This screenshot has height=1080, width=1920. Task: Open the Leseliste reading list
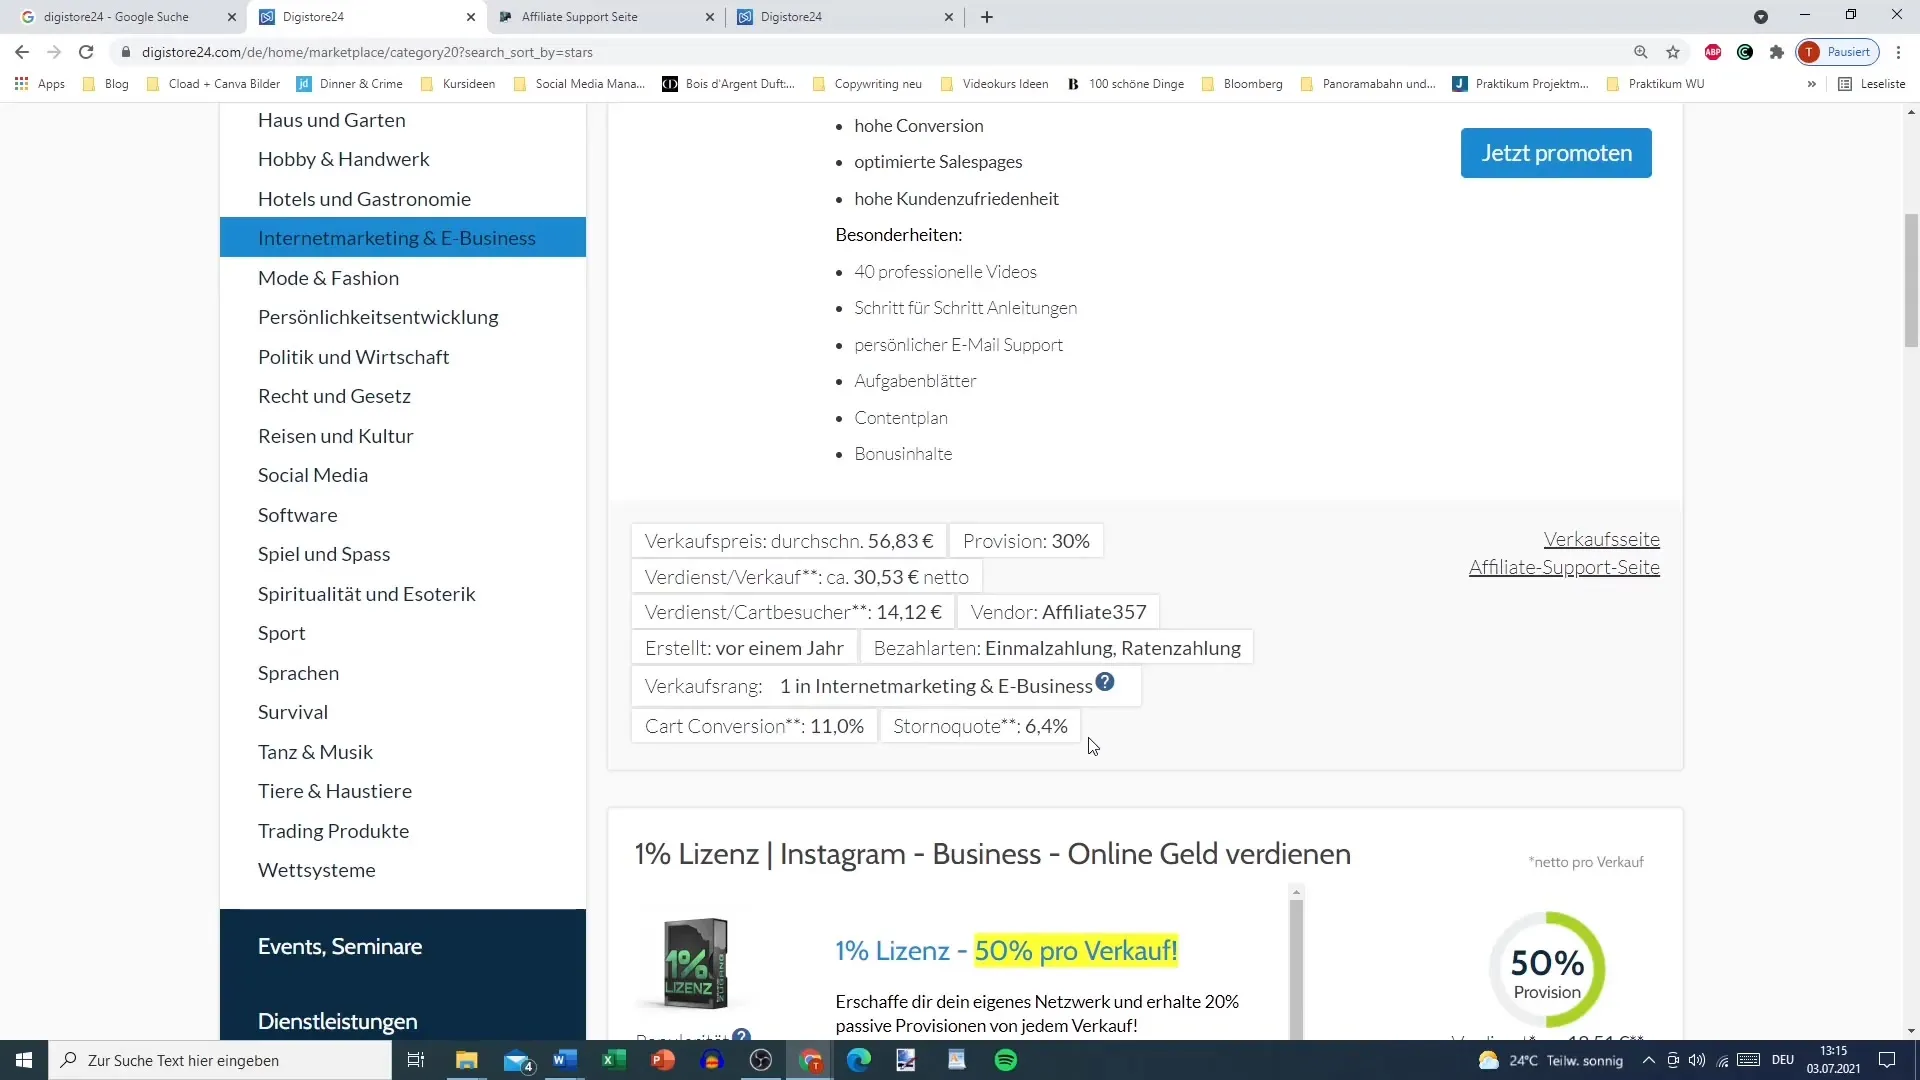1872,84
